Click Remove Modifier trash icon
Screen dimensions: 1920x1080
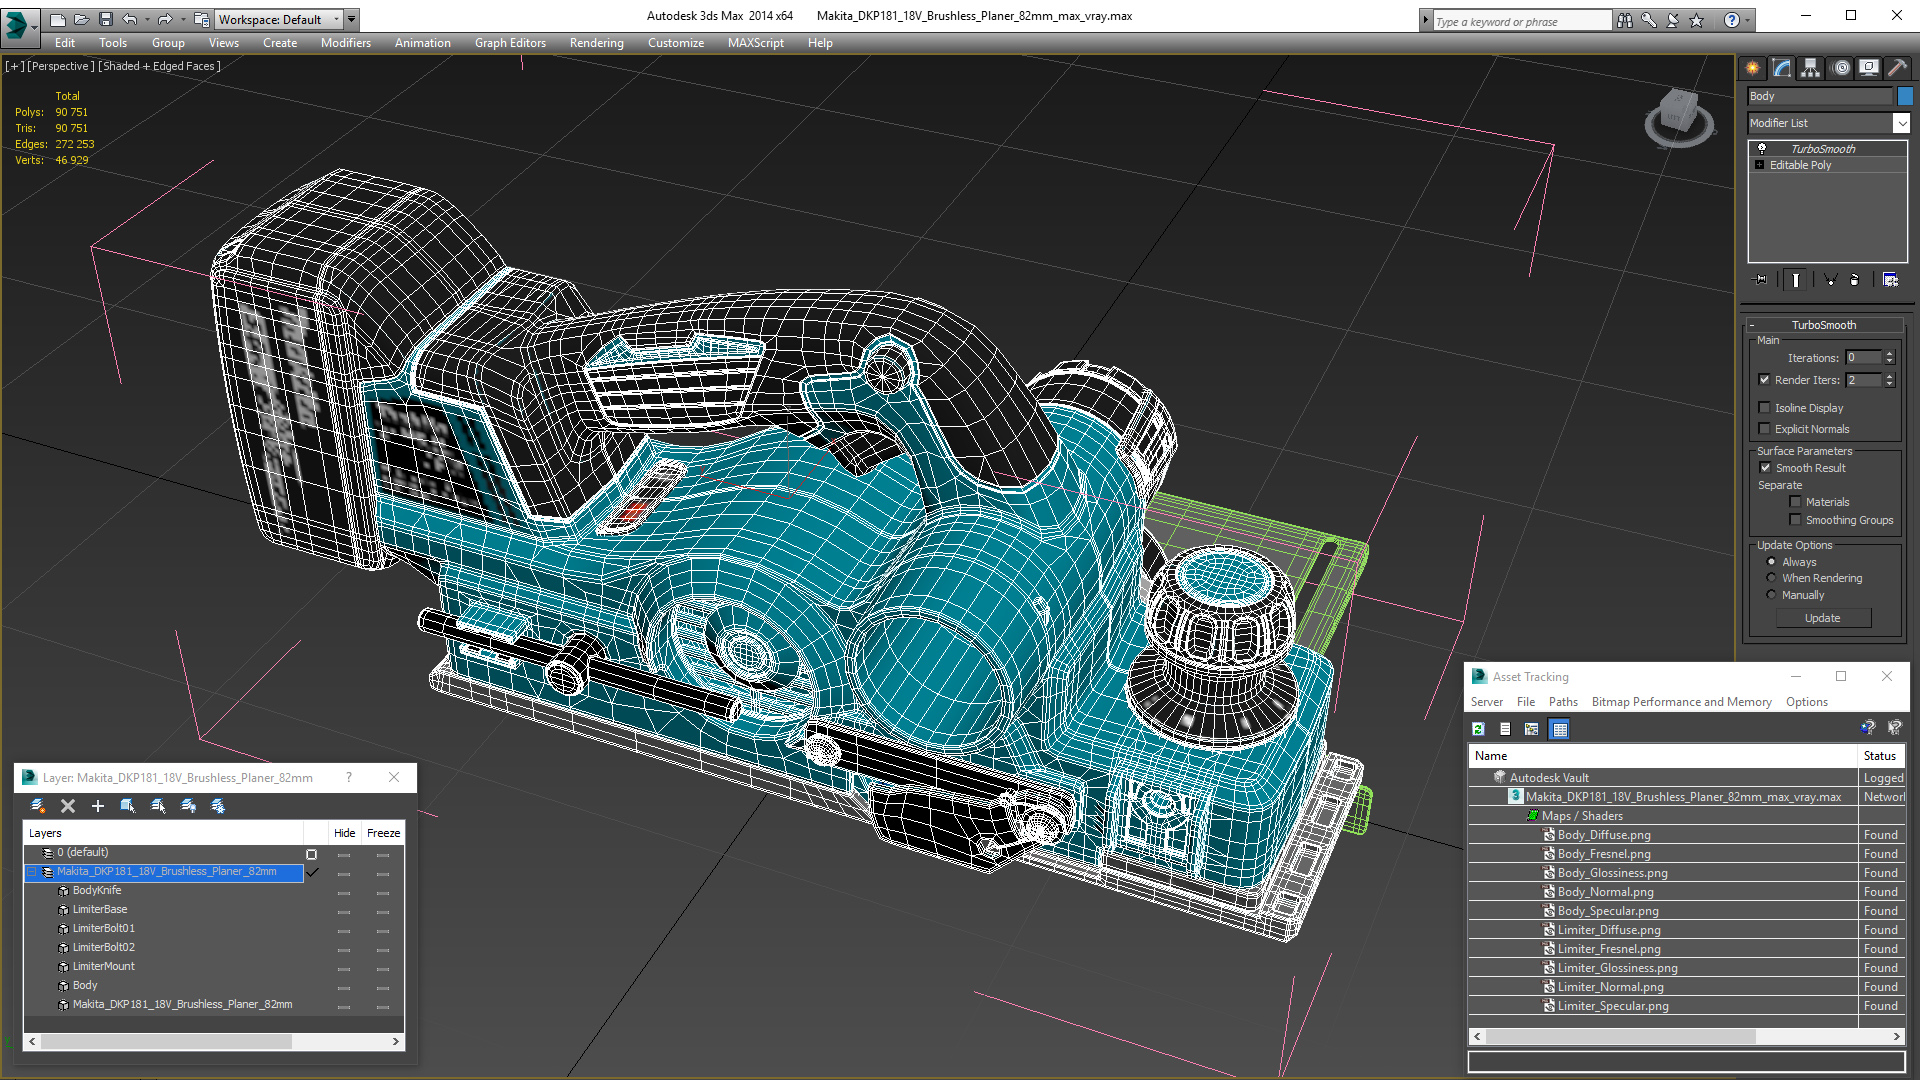1855,280
